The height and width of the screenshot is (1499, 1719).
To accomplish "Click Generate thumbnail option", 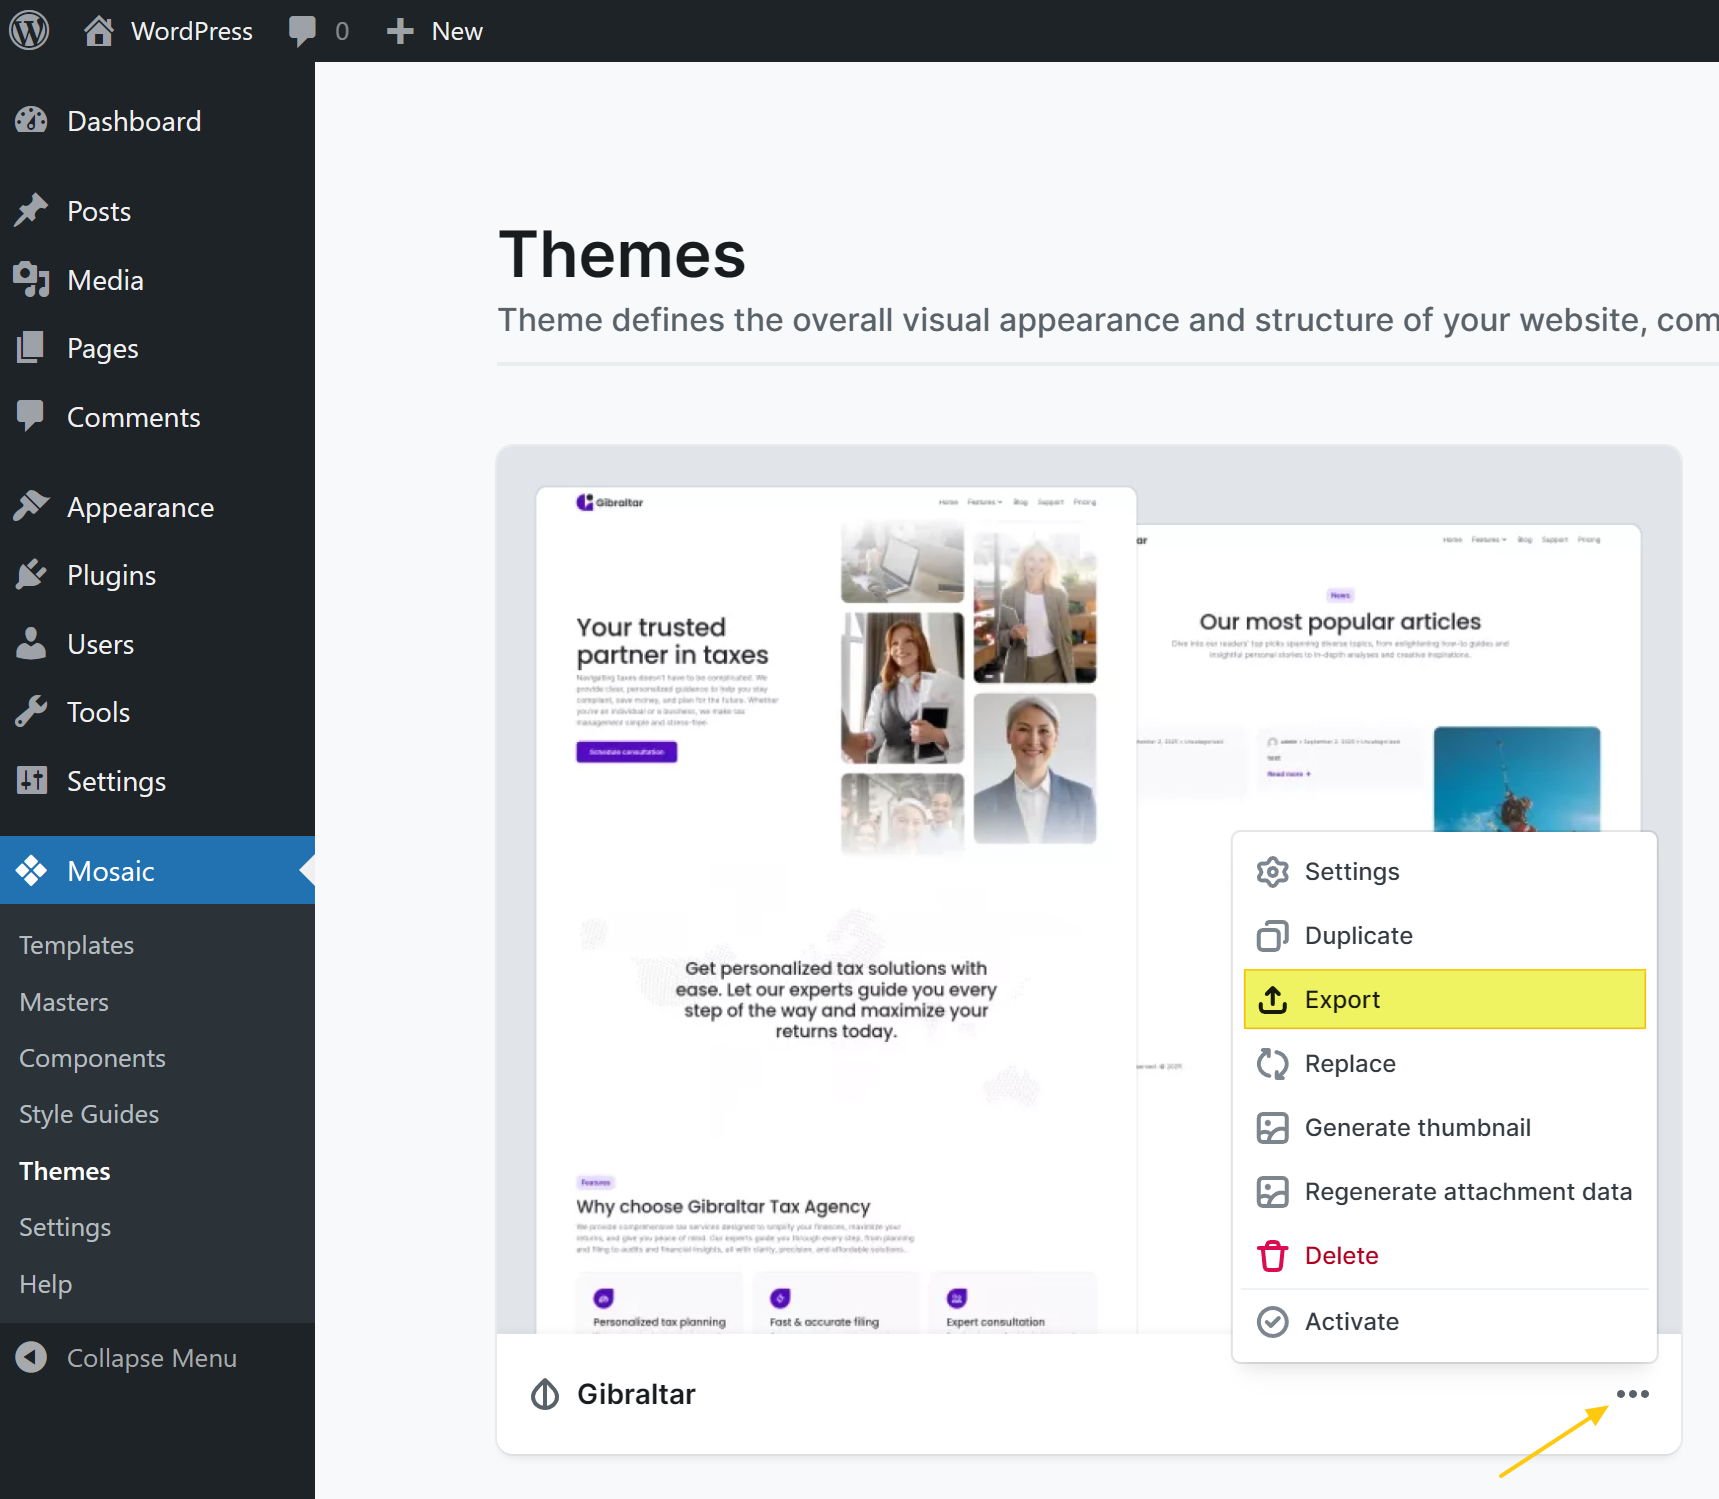I will coord(1417,1128).
